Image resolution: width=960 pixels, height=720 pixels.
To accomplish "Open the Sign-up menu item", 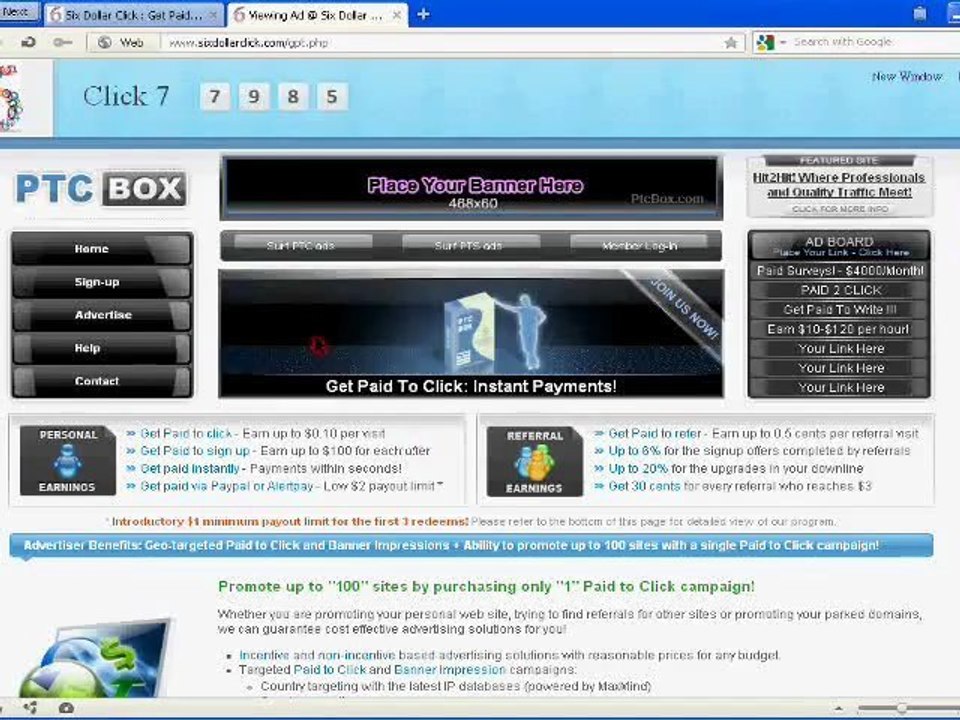I will point(102,282).
